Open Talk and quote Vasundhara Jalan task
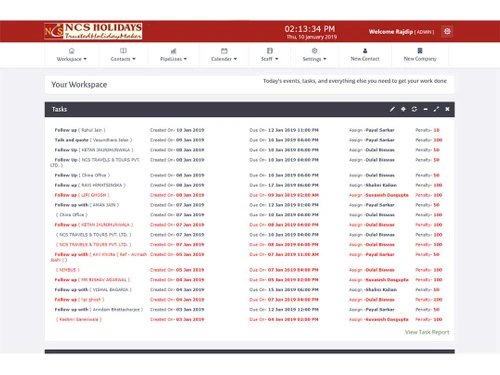Image resolution: width=500 pixels, height=375 pixels. [93, 140]
